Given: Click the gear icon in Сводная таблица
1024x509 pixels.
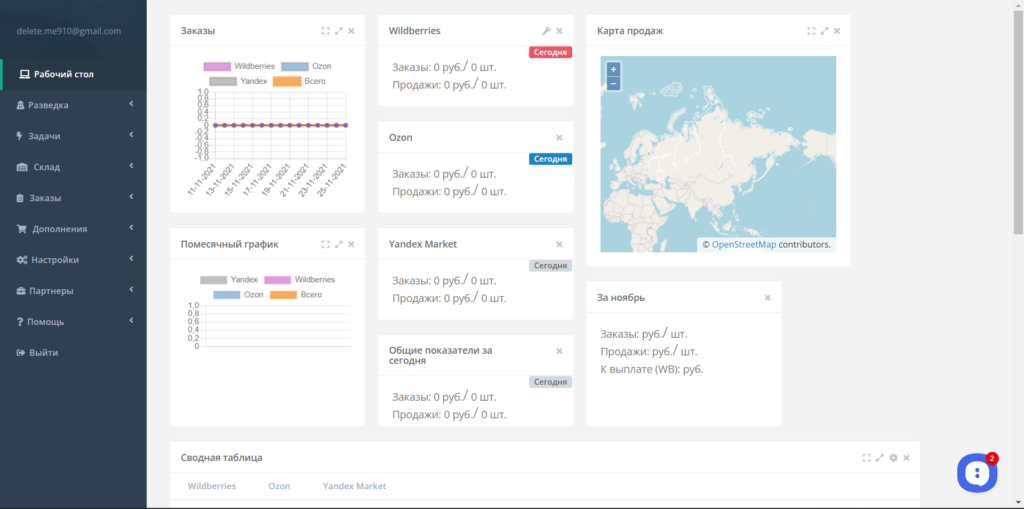Looking at the screenshot, I should pos(893,458).
